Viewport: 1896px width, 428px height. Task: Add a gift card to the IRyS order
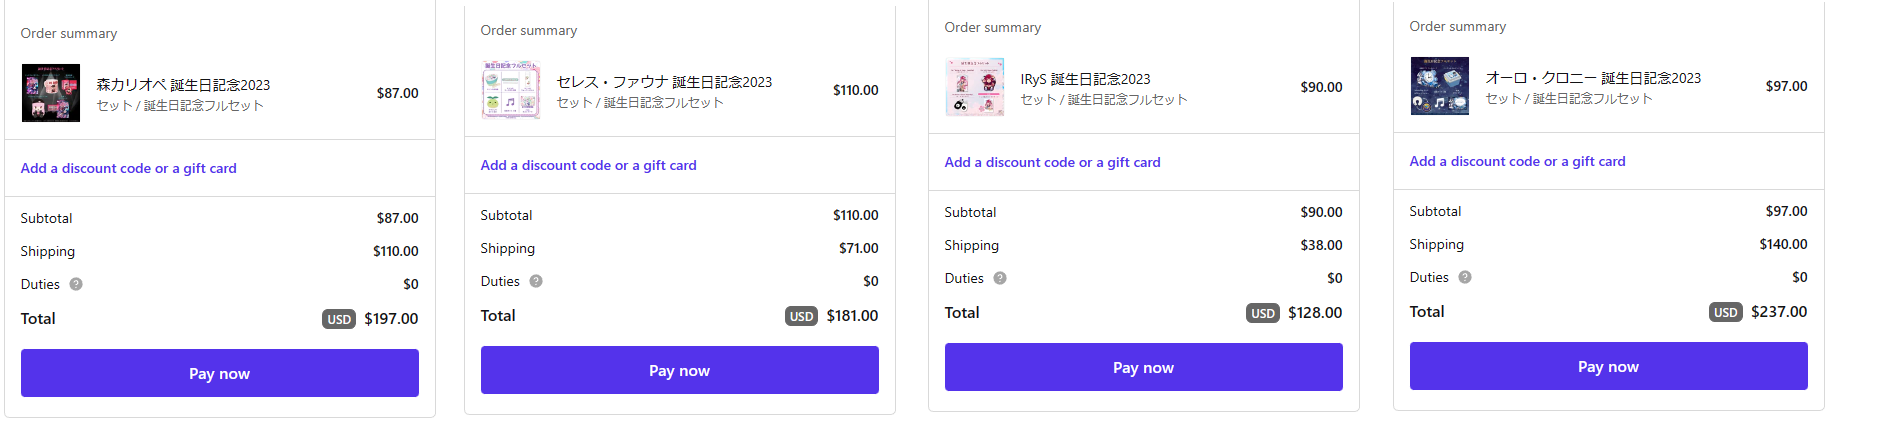click(x=1052, y=162)
